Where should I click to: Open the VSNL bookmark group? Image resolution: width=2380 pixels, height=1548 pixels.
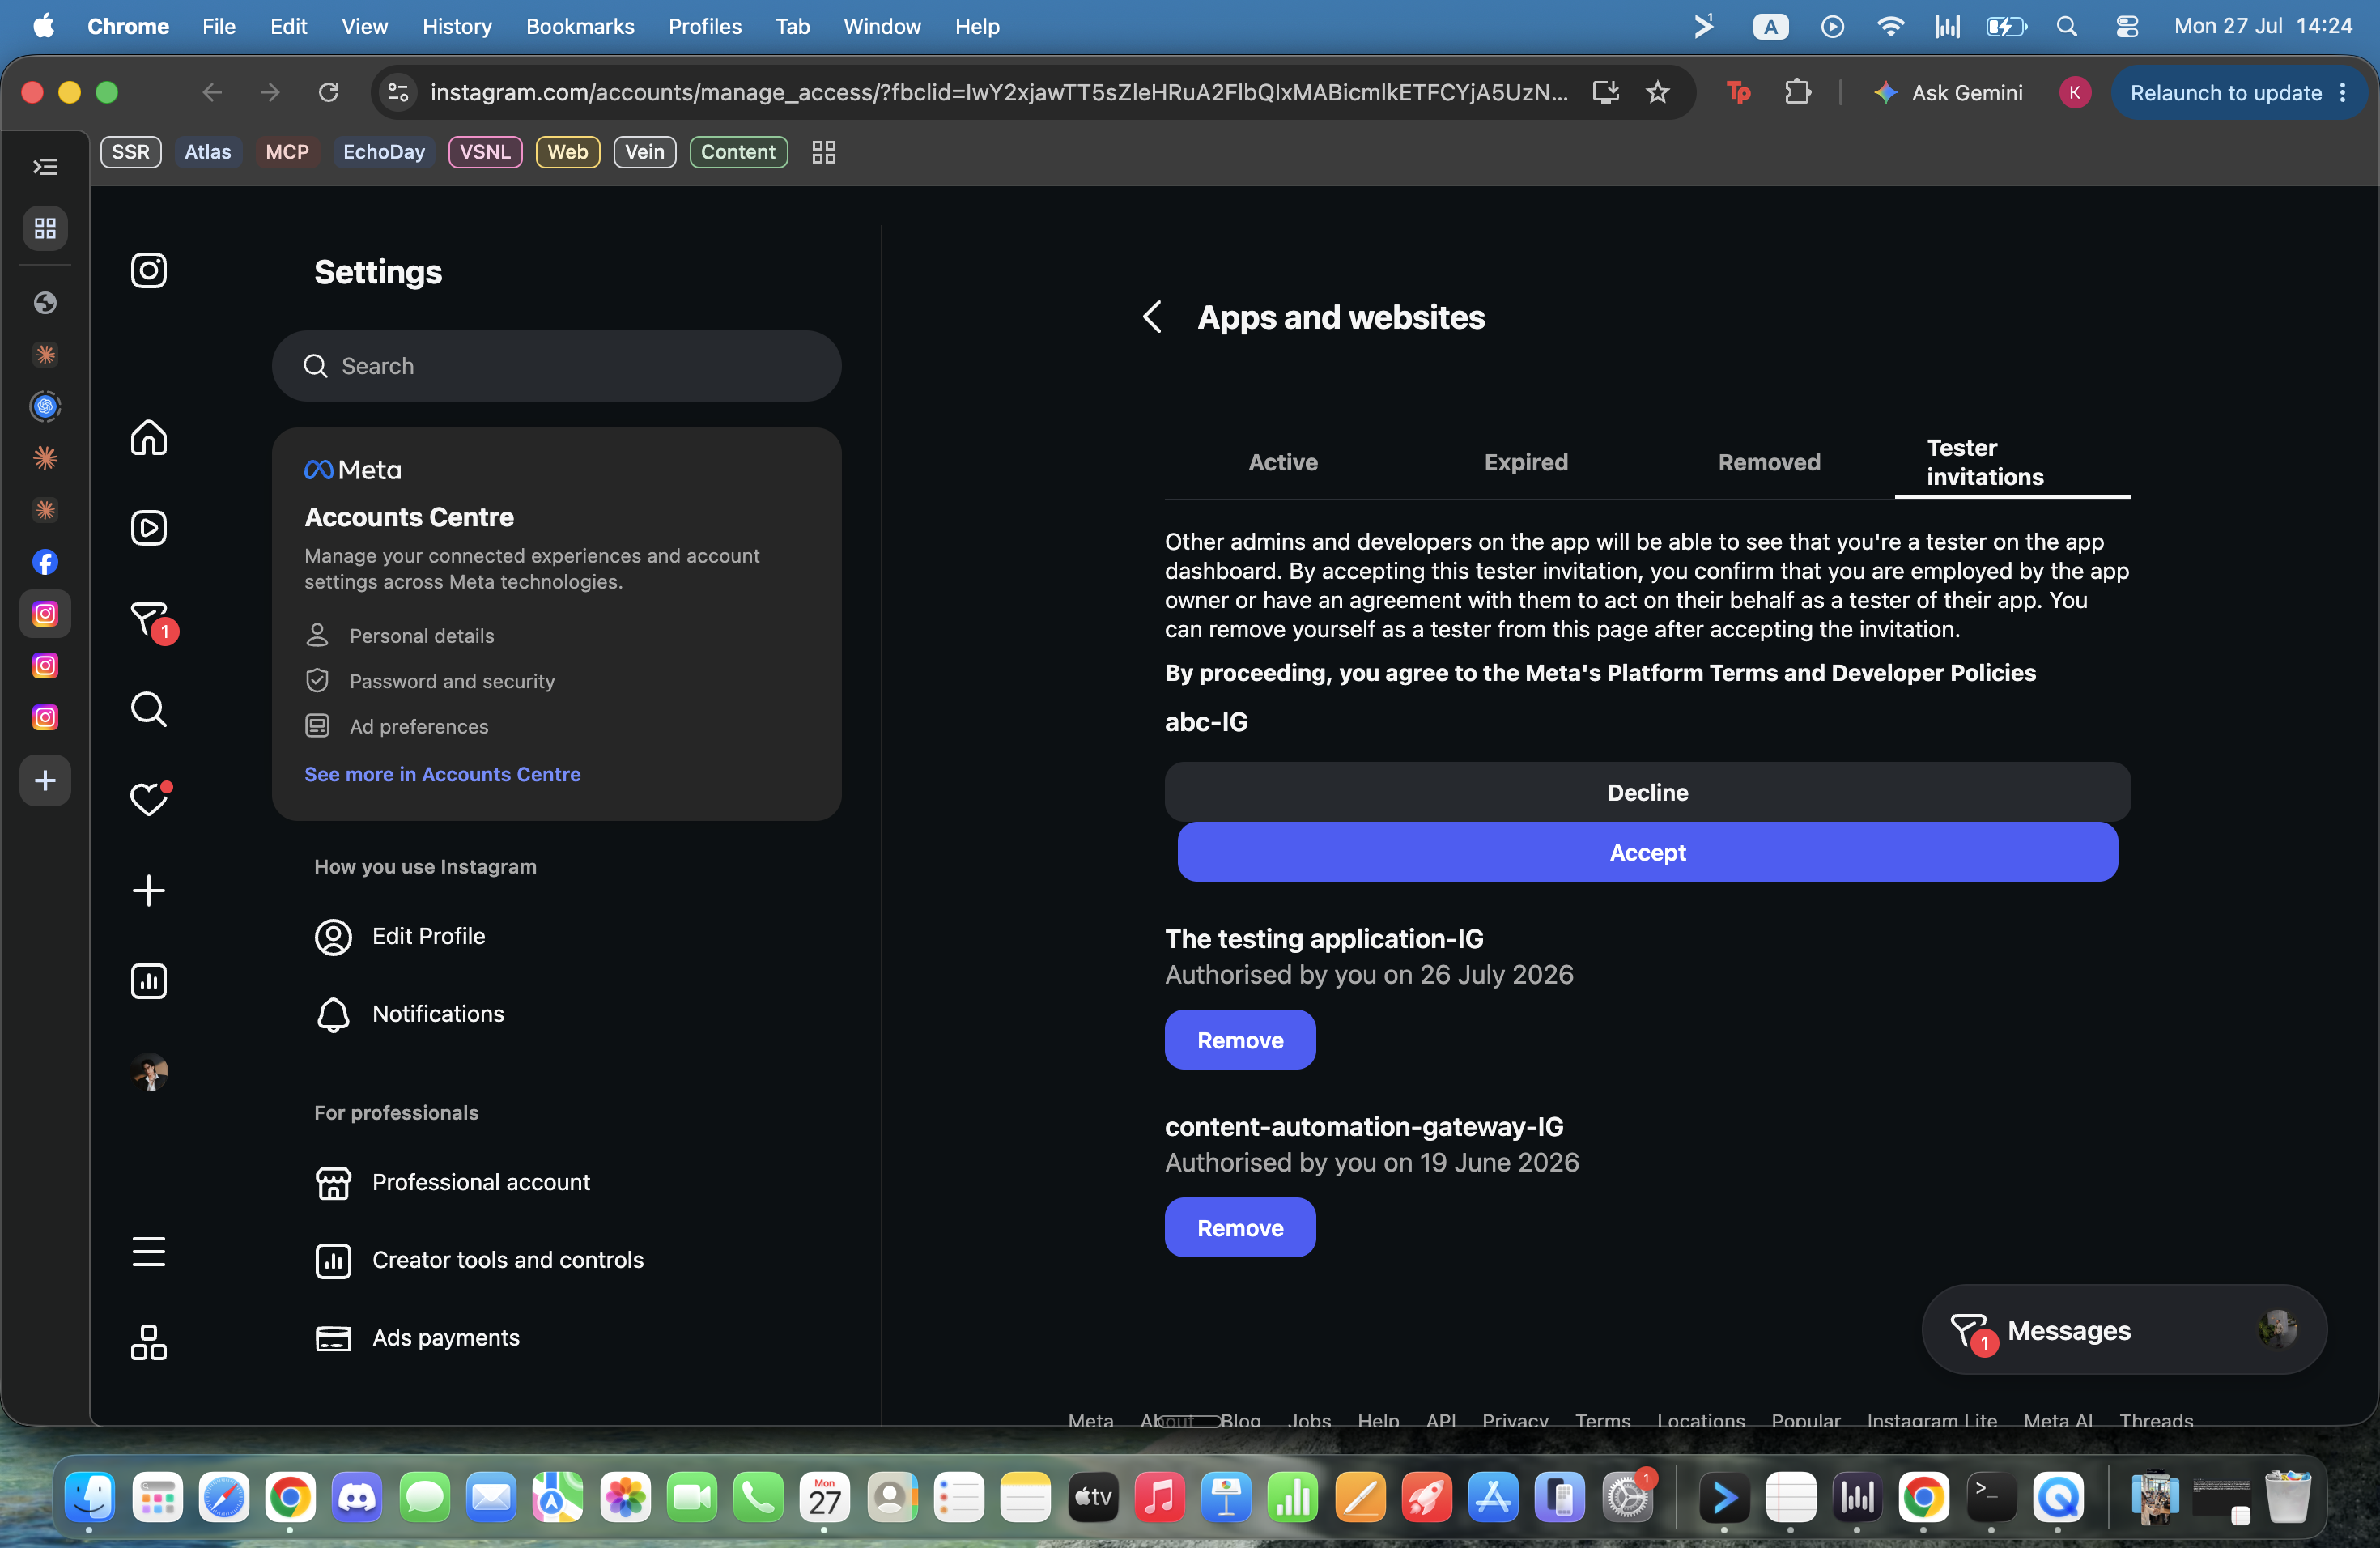click(485, 152)
